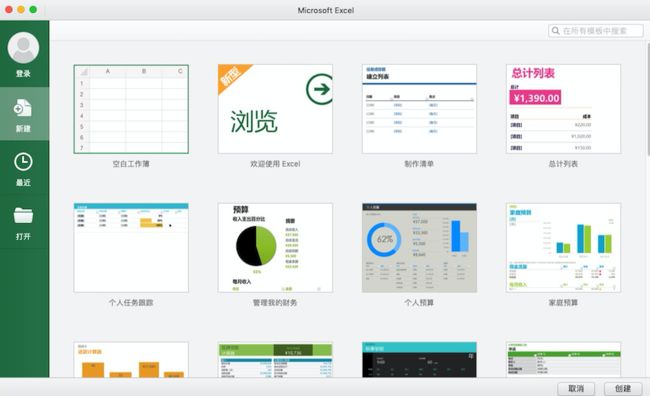Pick the 家庭预算 template thumbnail

click(x=563, y=248)
